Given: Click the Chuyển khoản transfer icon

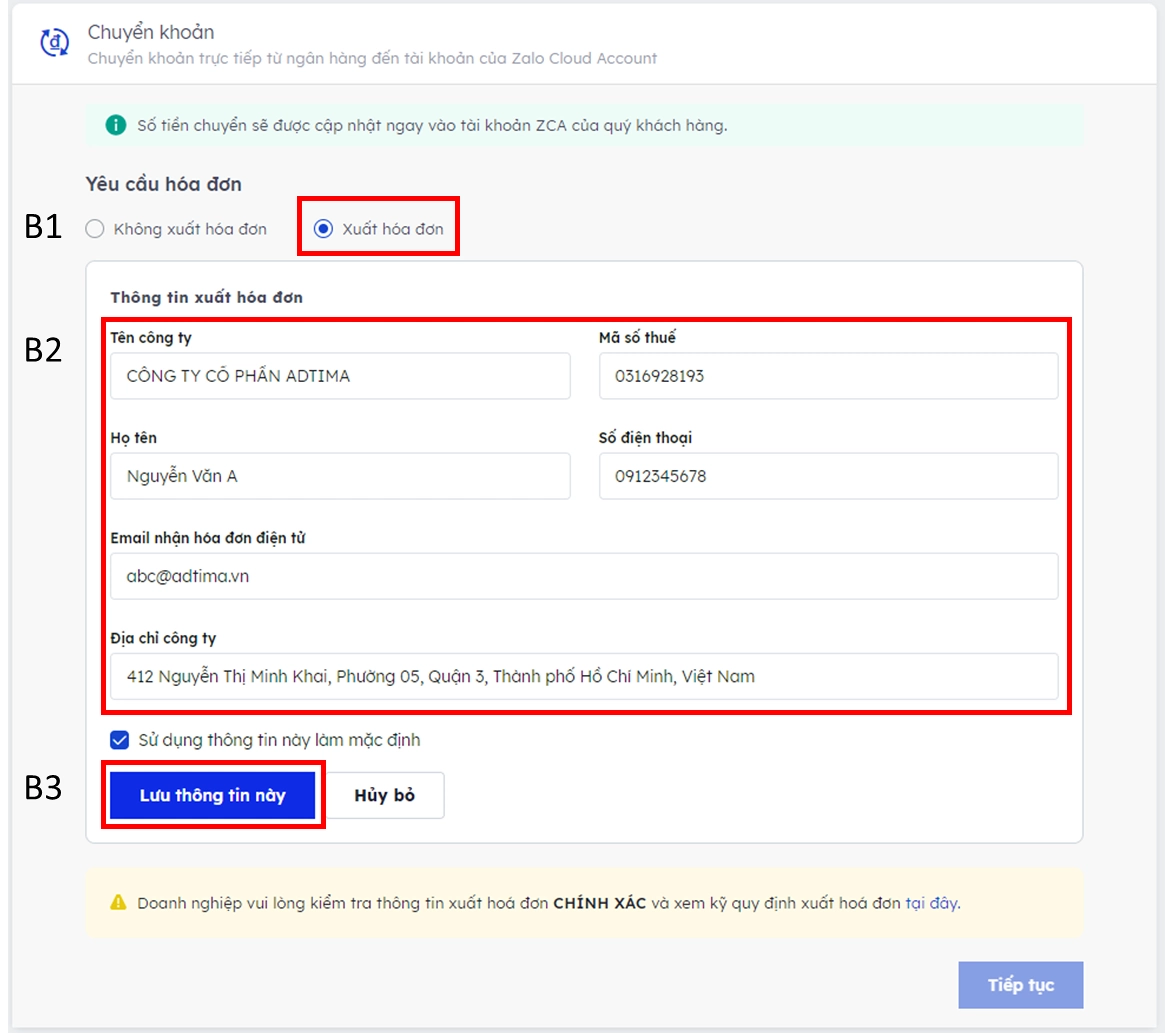Looking at the screenshot, I should tap(52, 43).
